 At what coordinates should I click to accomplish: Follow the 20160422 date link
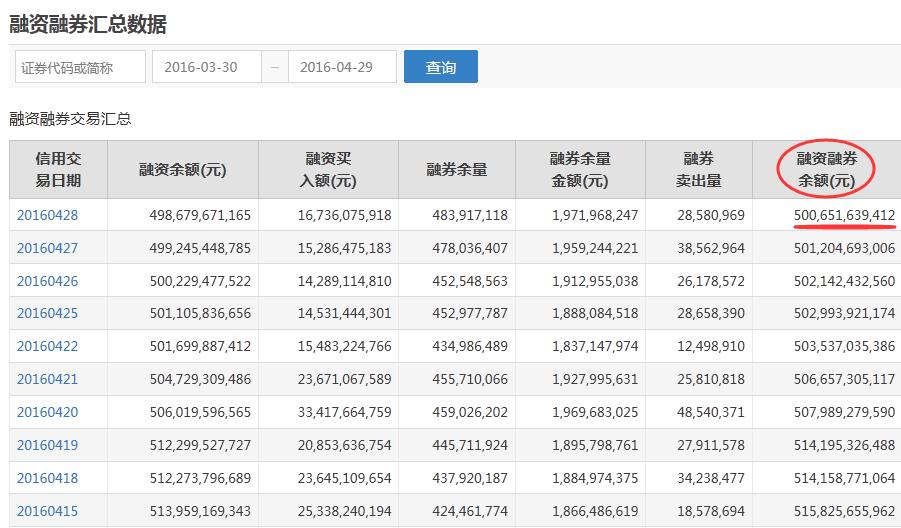click(47, 346)
